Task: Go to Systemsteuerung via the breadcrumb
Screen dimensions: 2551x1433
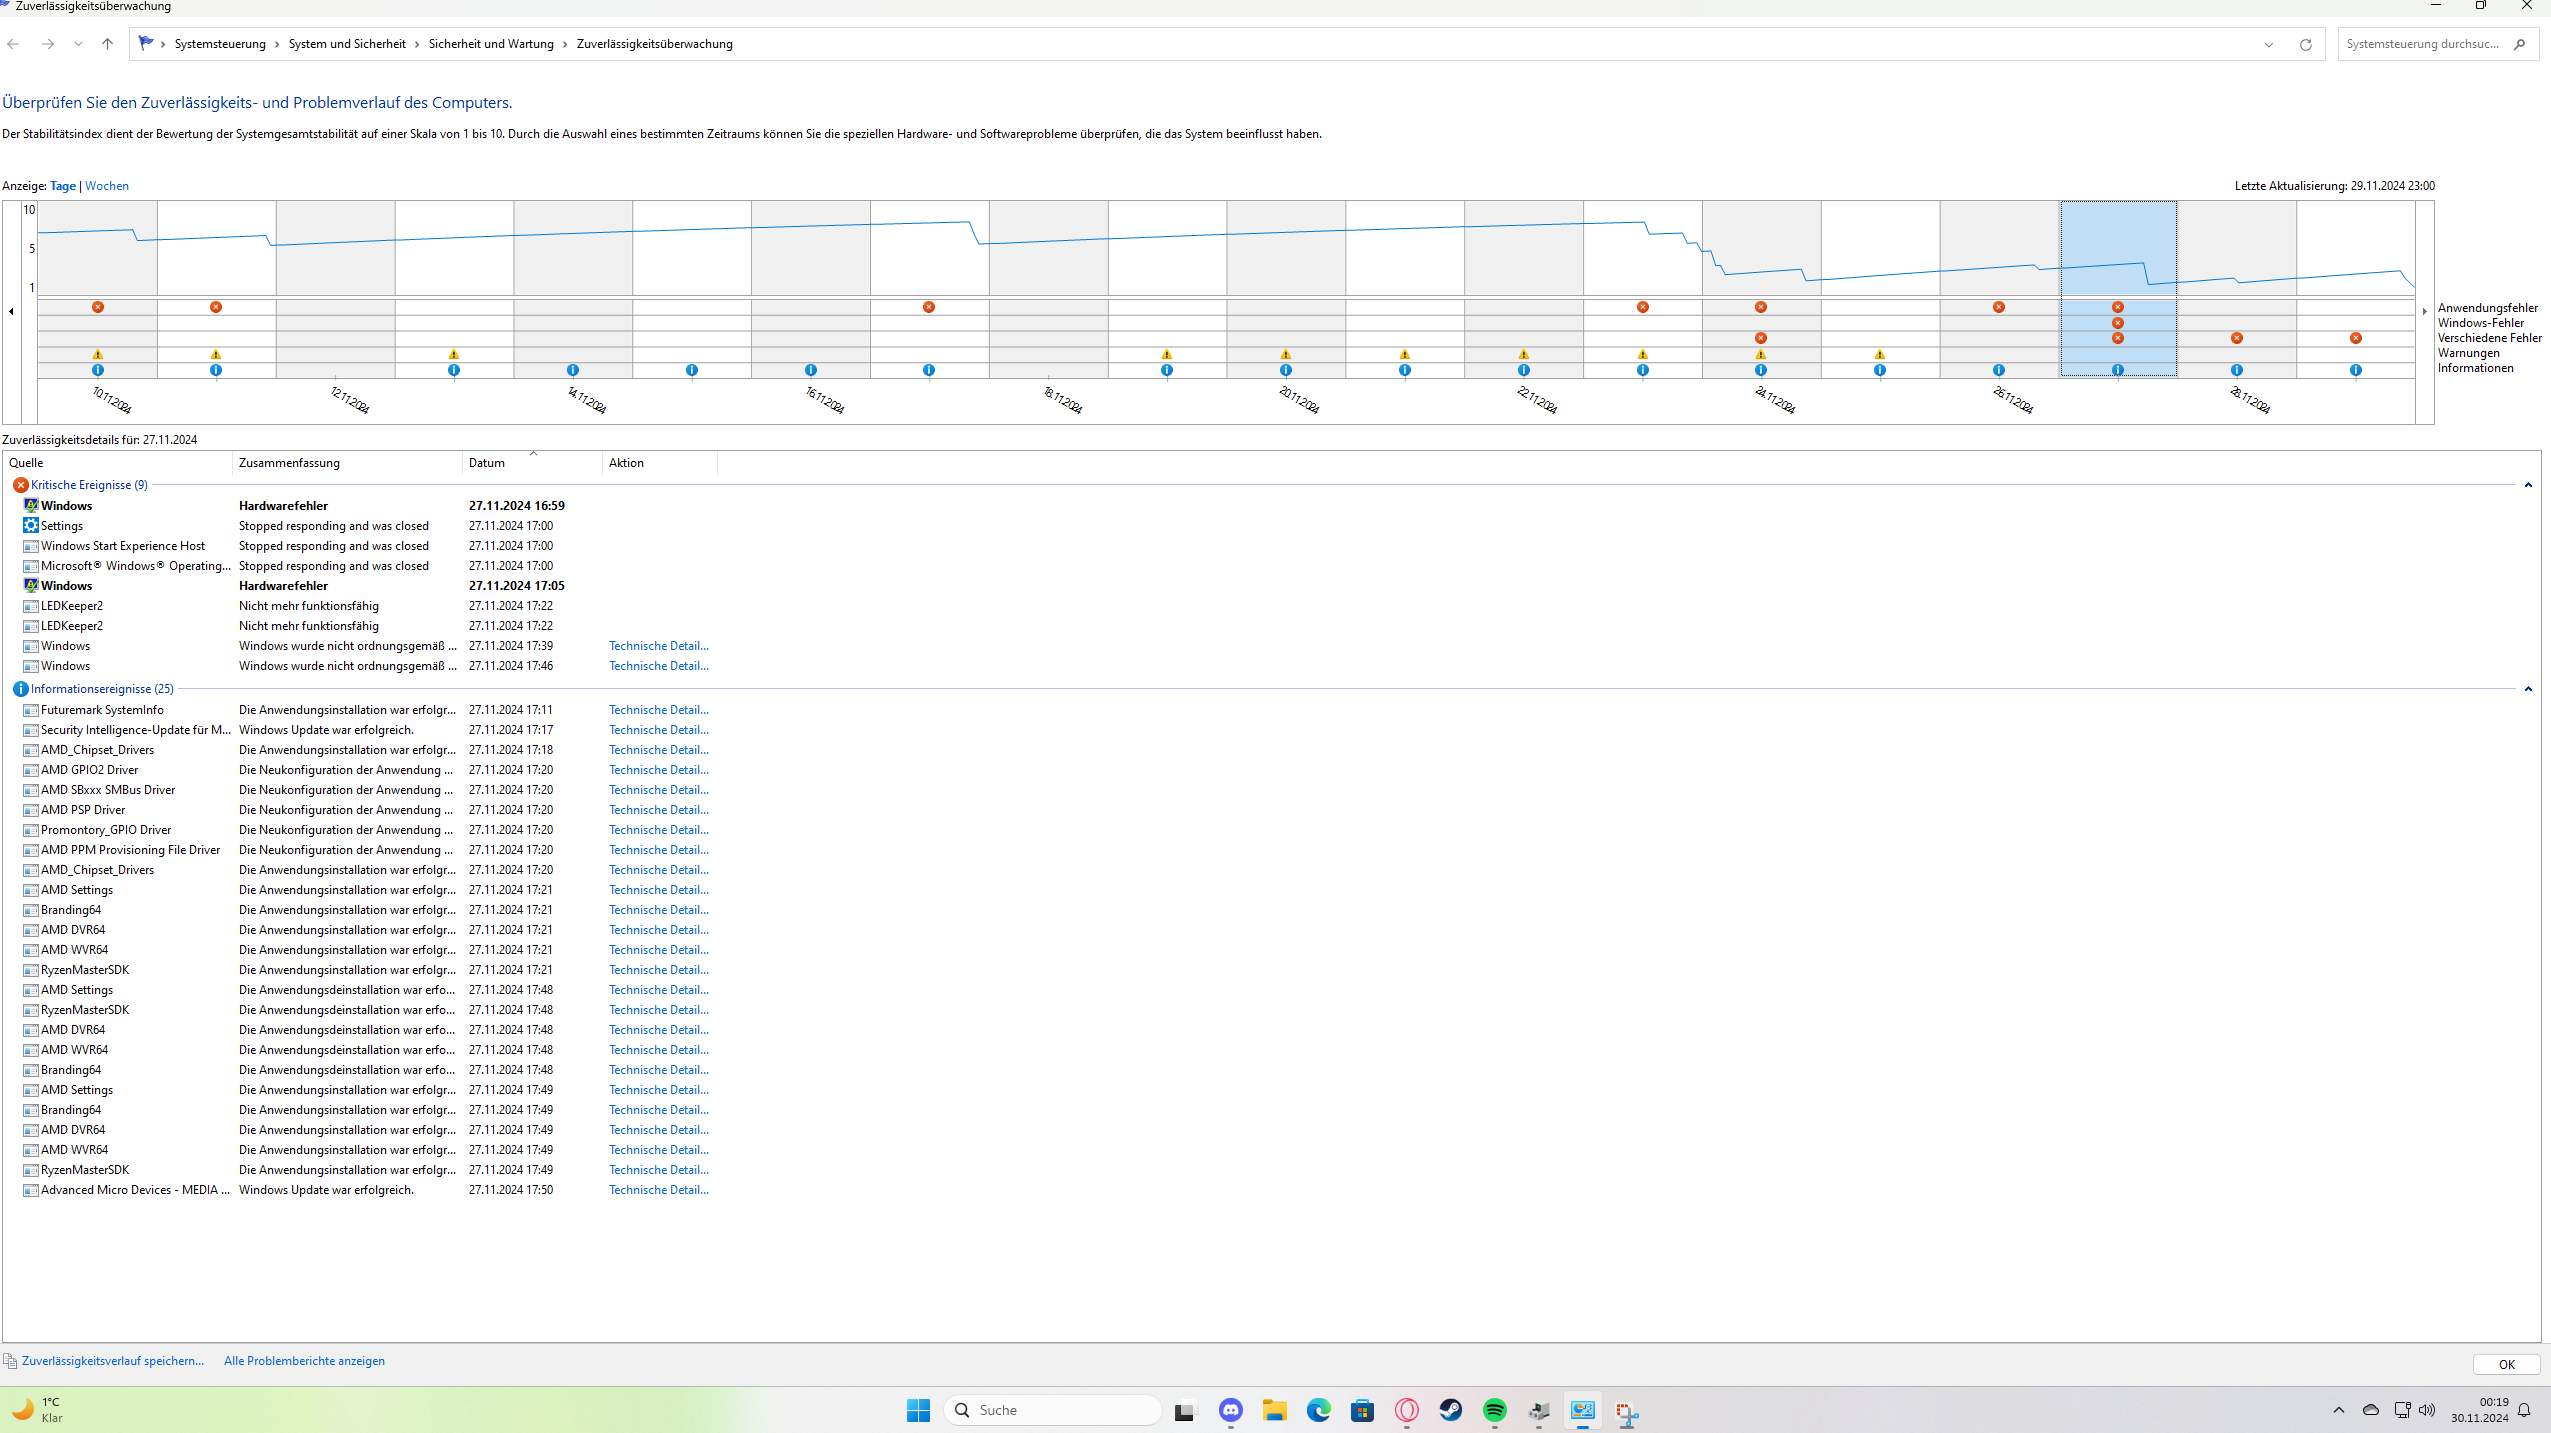Action: click(x=222, y=44)
